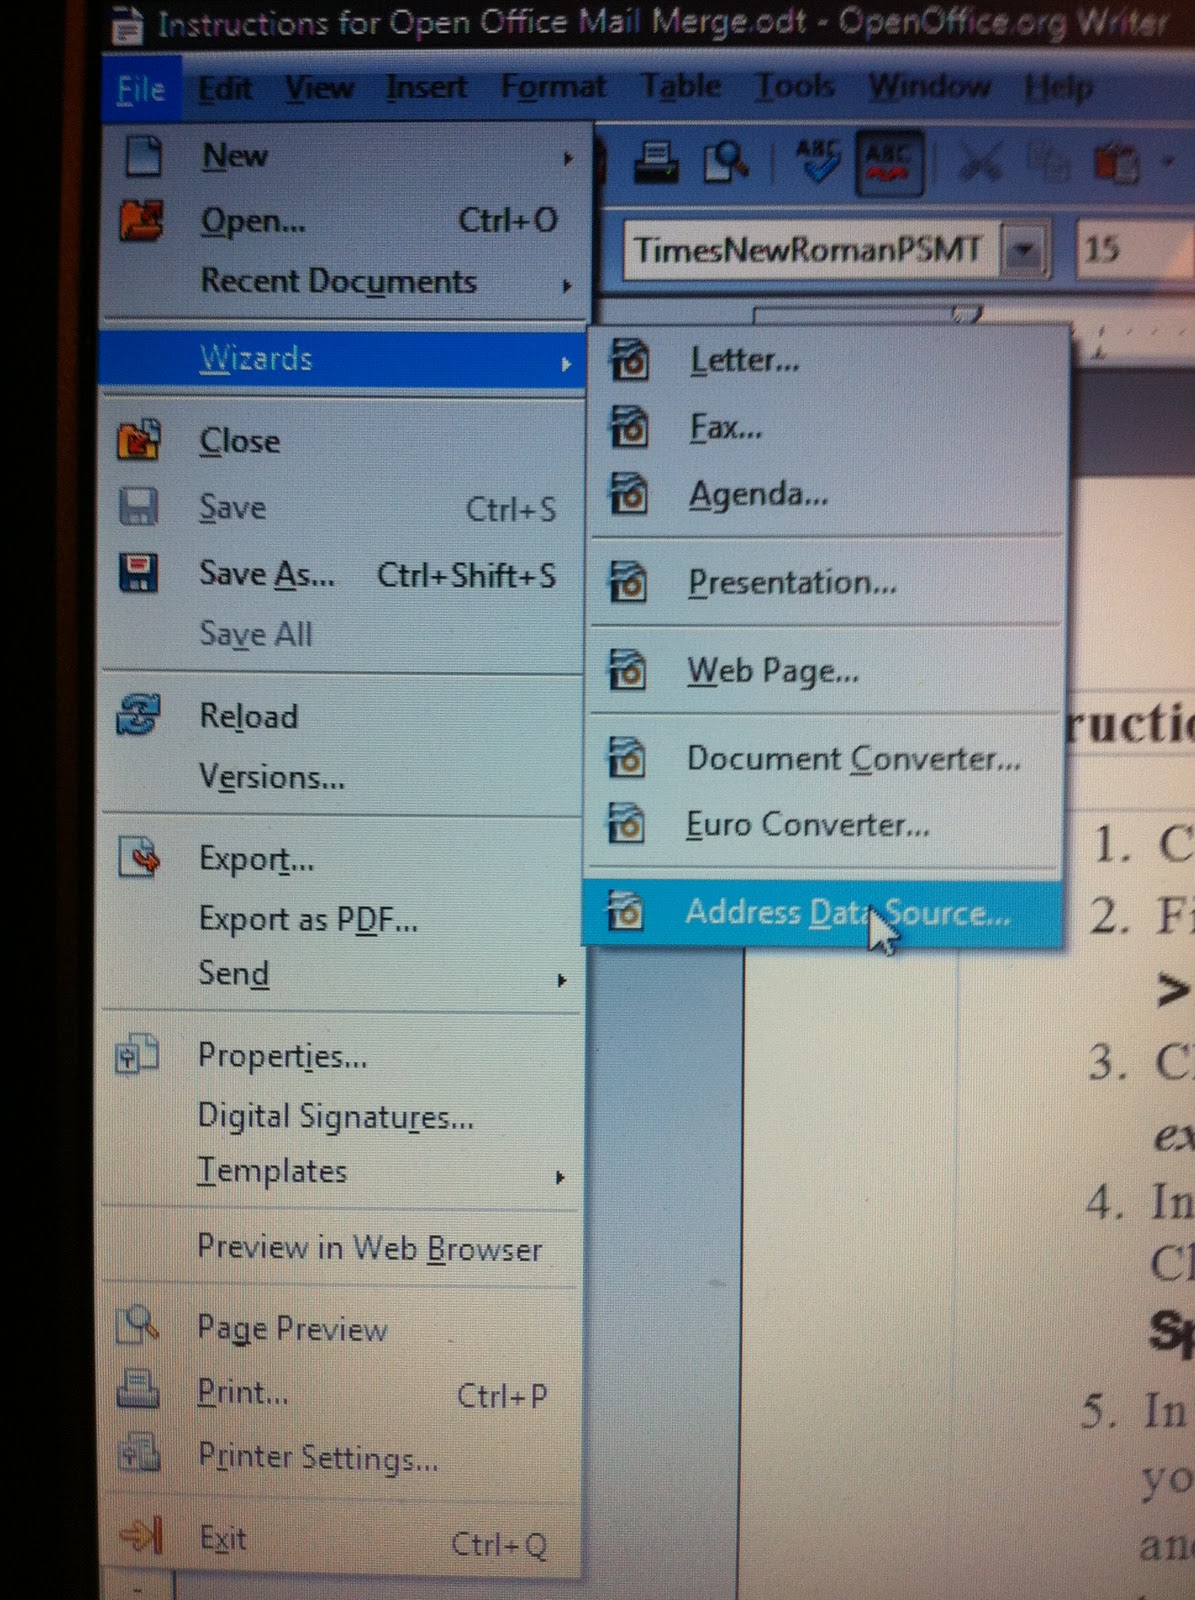Open the Tools menu

click(794, 86)
